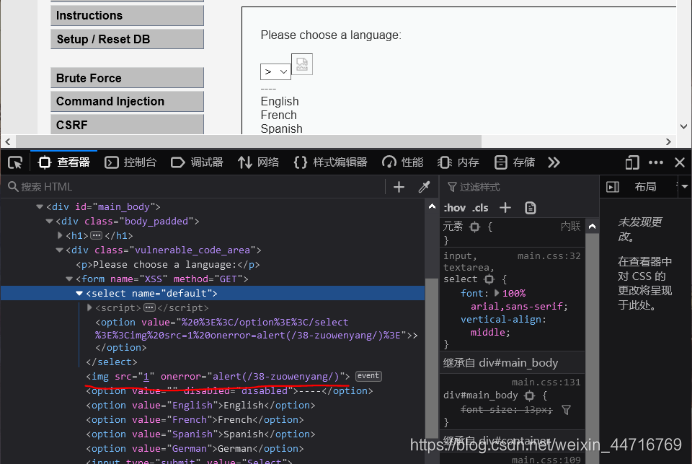The height and width of the screenshot is (464, 692).
Task: Highlight elements matching the element rule selector
Action: point(475,227)
